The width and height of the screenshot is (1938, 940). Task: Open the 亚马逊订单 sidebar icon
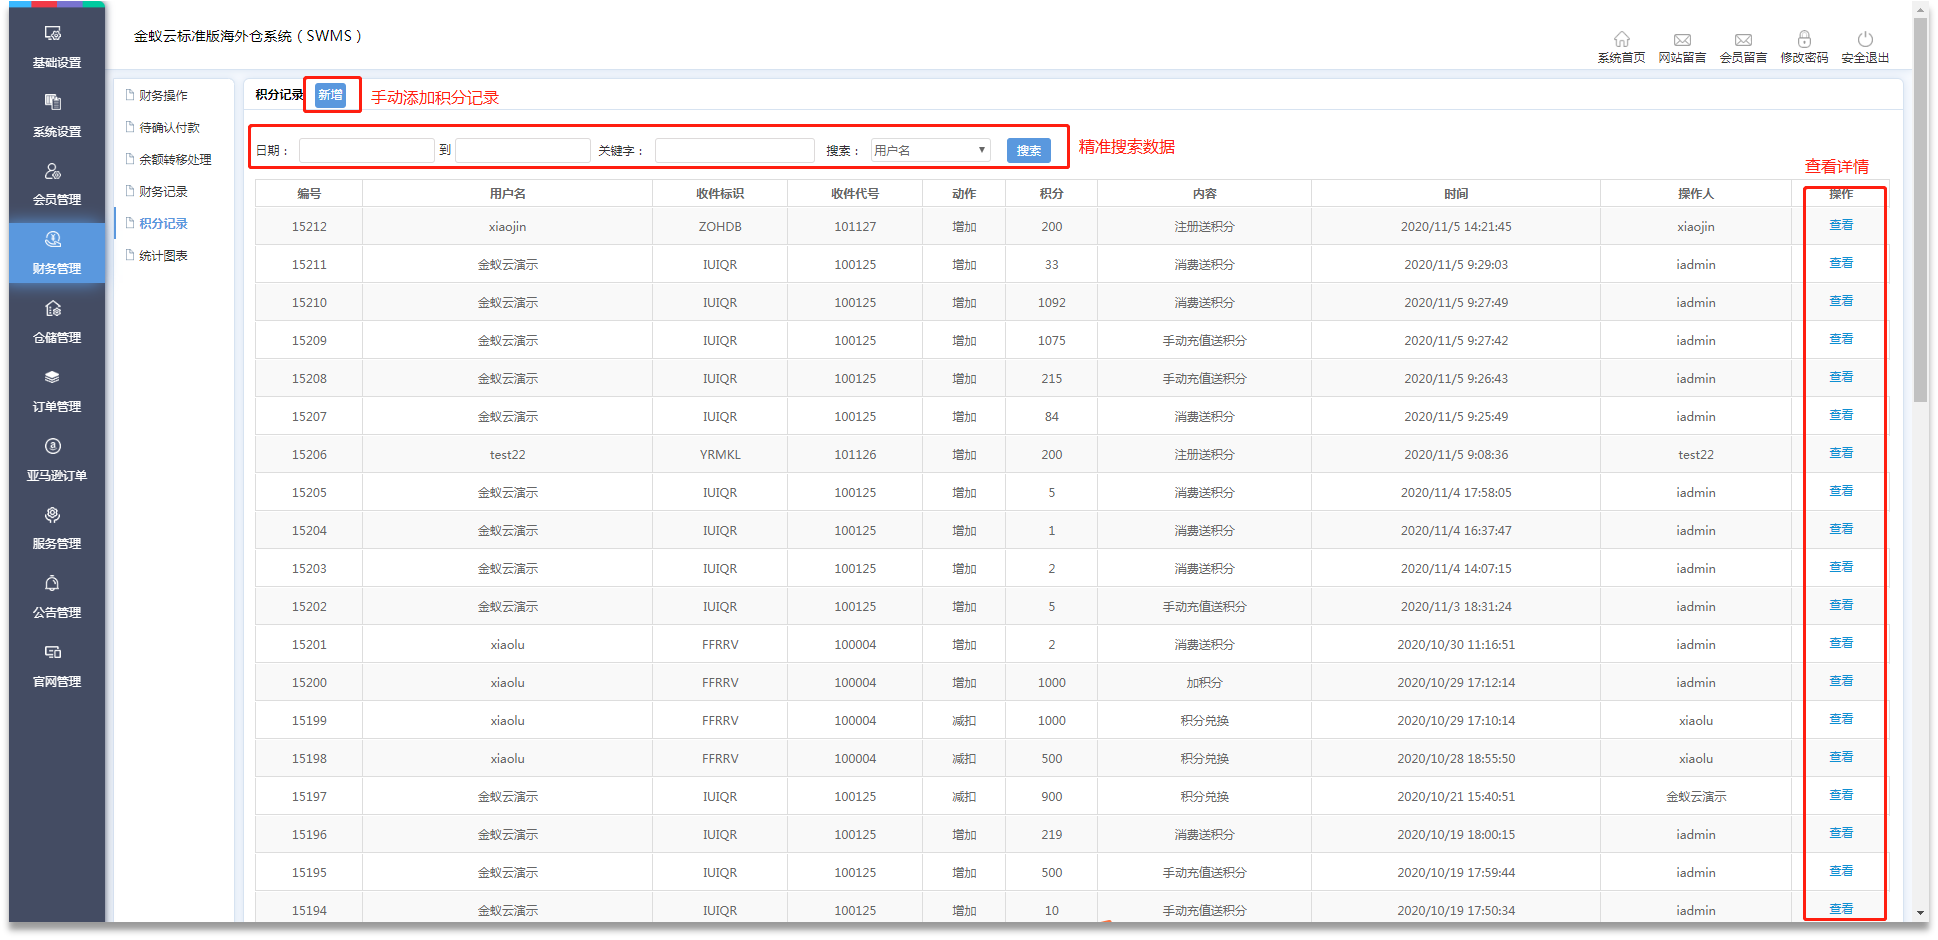pos(54,447)
